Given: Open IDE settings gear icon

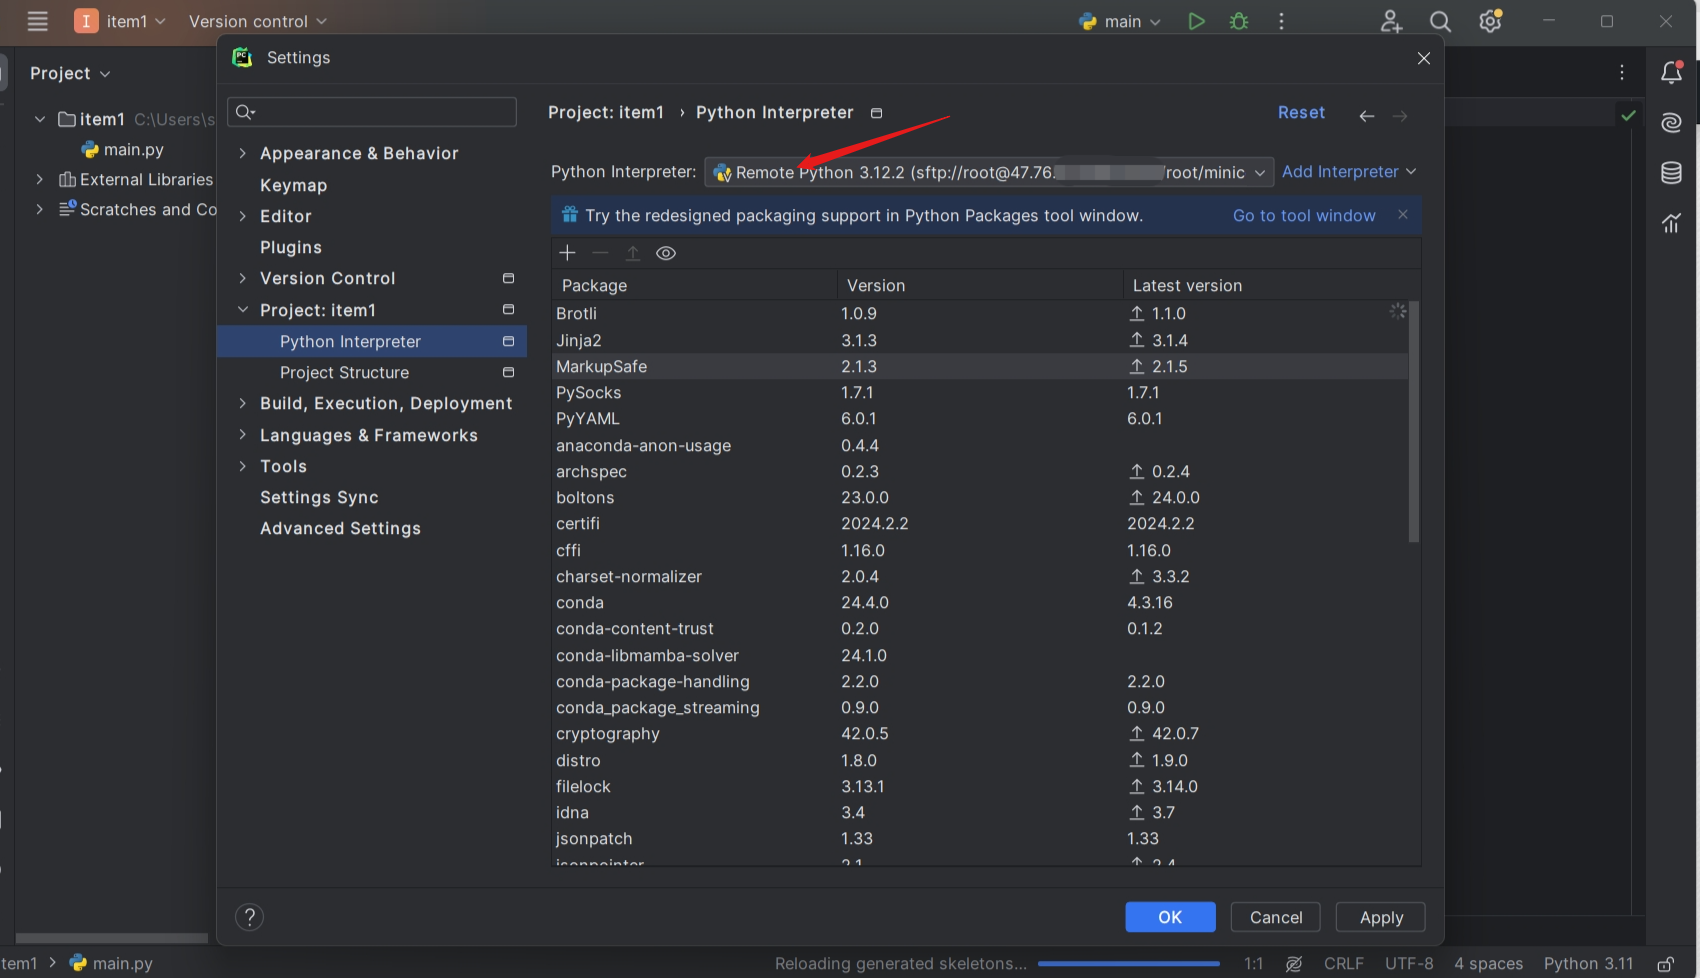Looking at the screenshot, I should tap(1490, 21).
